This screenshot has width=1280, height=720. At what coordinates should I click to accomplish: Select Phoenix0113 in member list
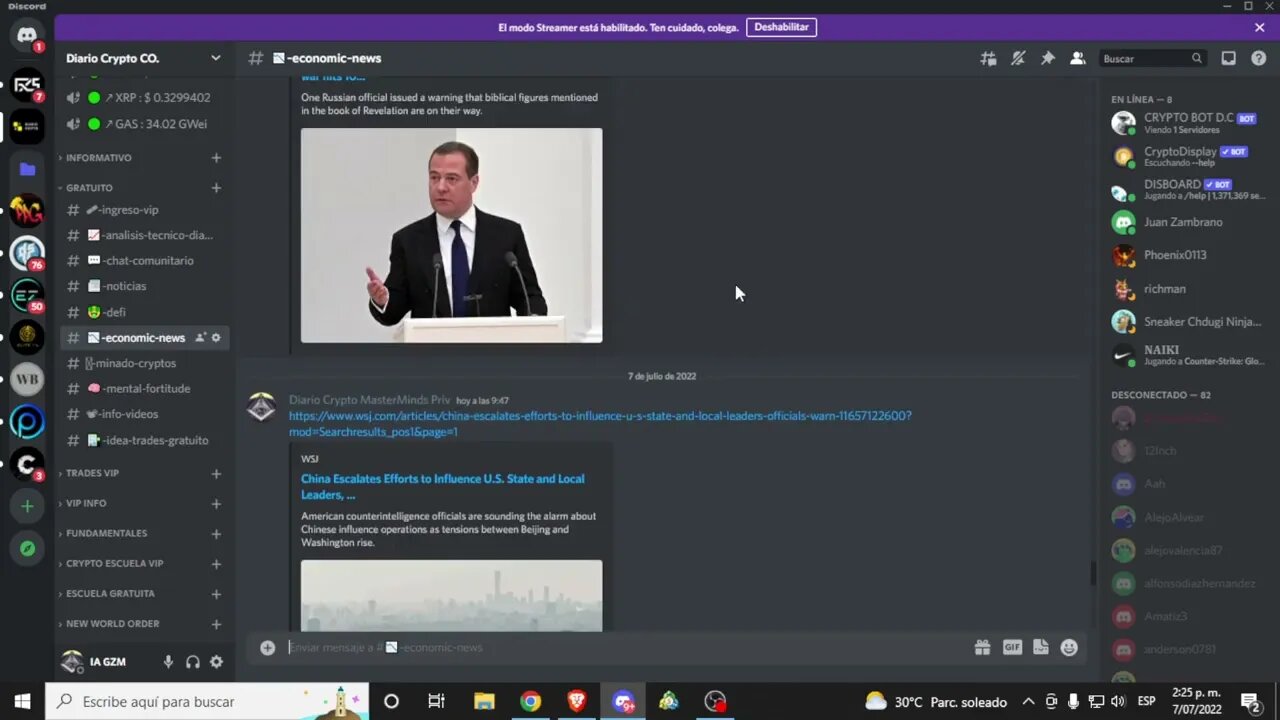(1187, 255)
